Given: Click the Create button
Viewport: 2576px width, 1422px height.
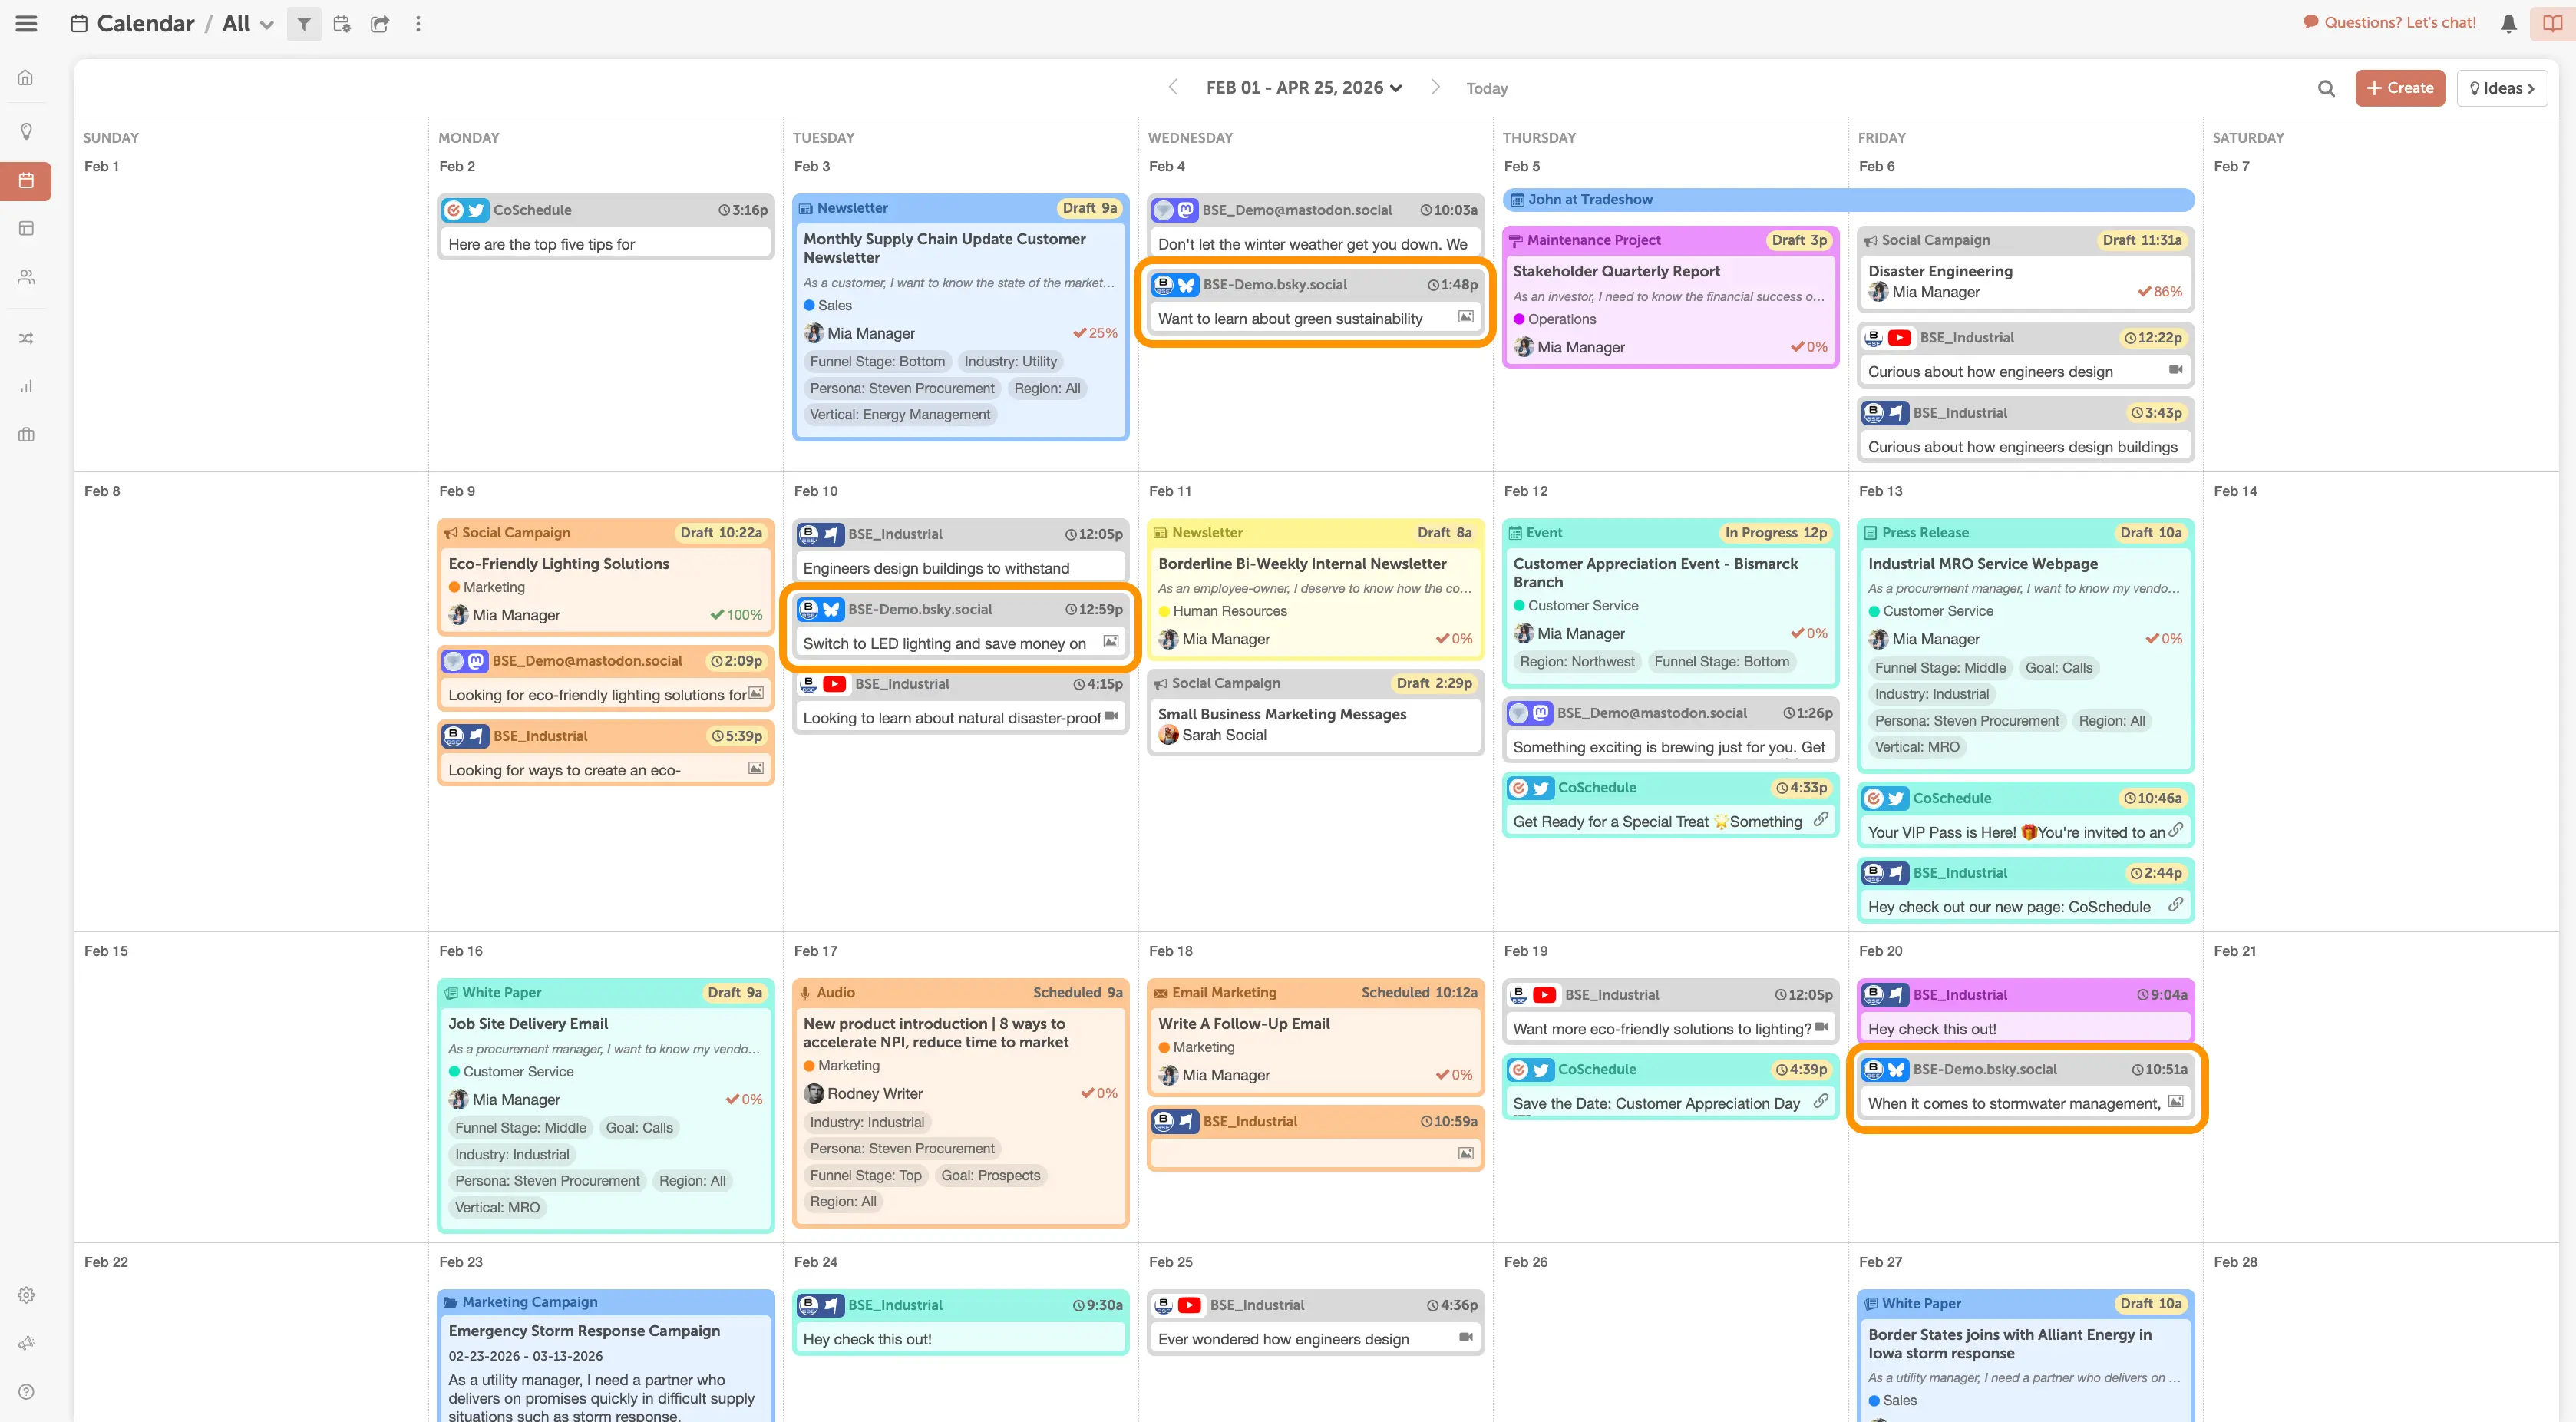Looking at the screenshot, I should 2400,88.
